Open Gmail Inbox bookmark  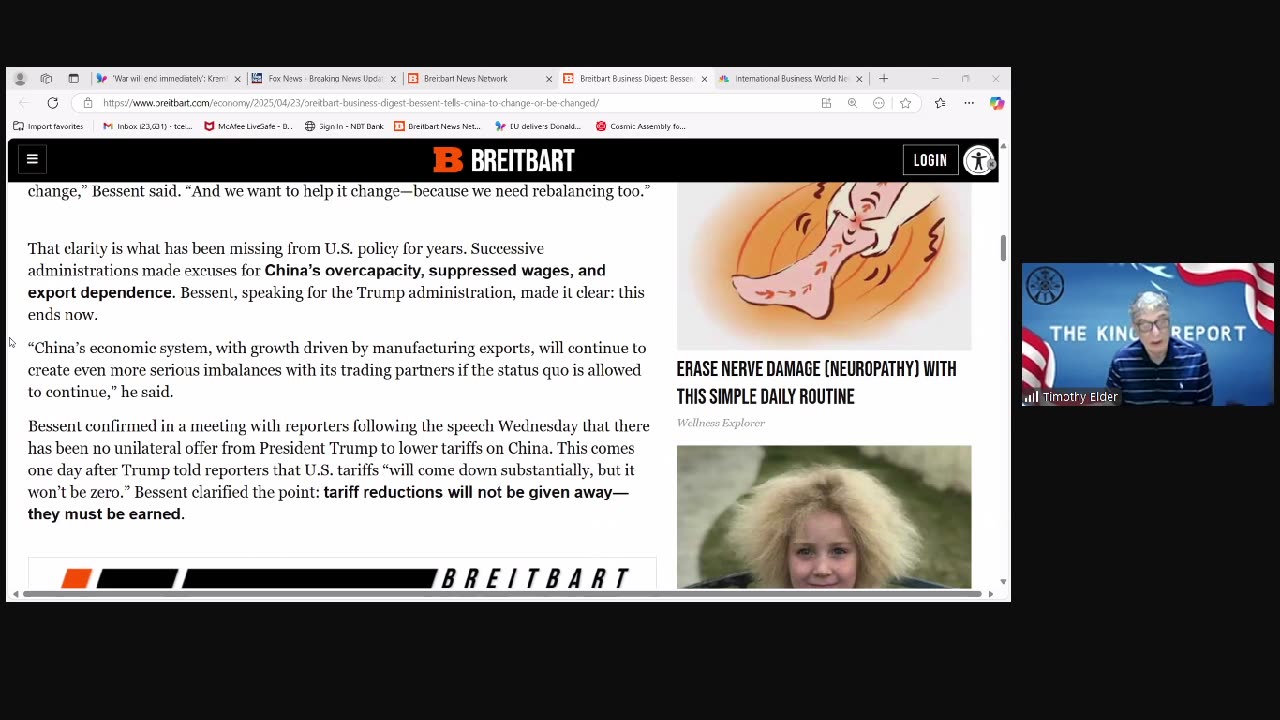(148, 126)
